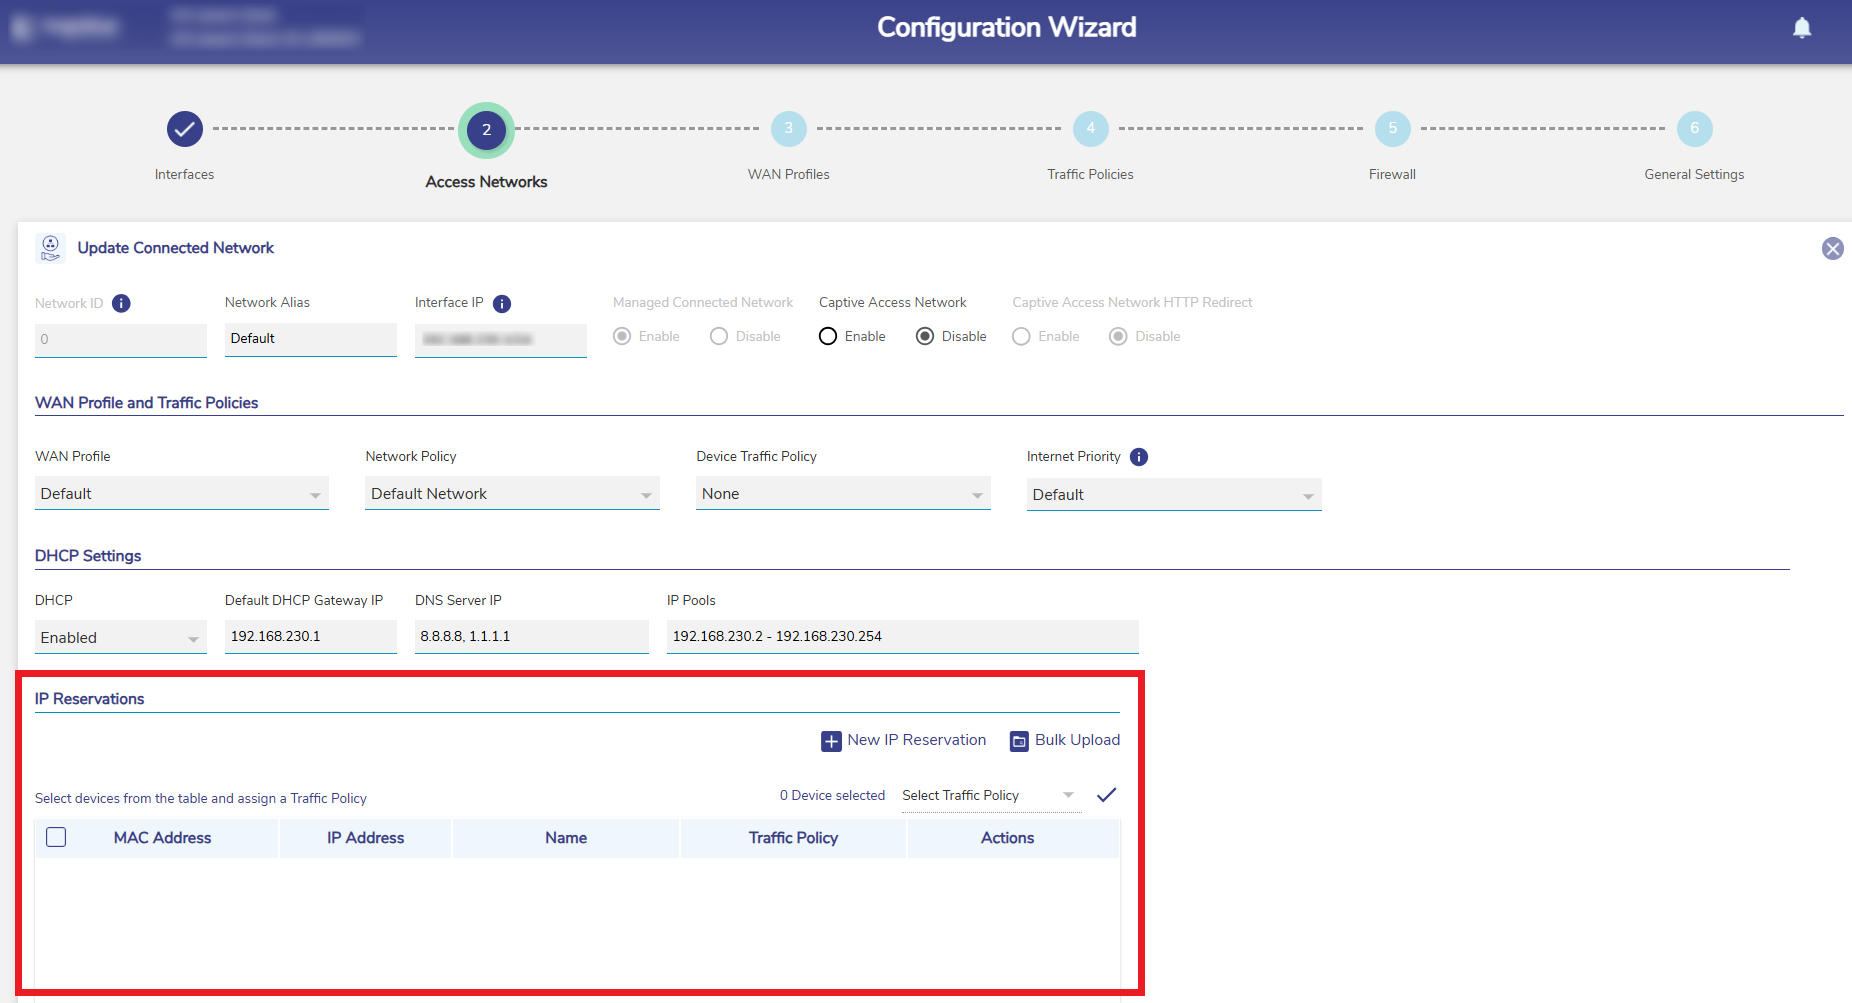
Task: Disable Captive Access Network
Action: pyautogui.click(x=925, y=336)
